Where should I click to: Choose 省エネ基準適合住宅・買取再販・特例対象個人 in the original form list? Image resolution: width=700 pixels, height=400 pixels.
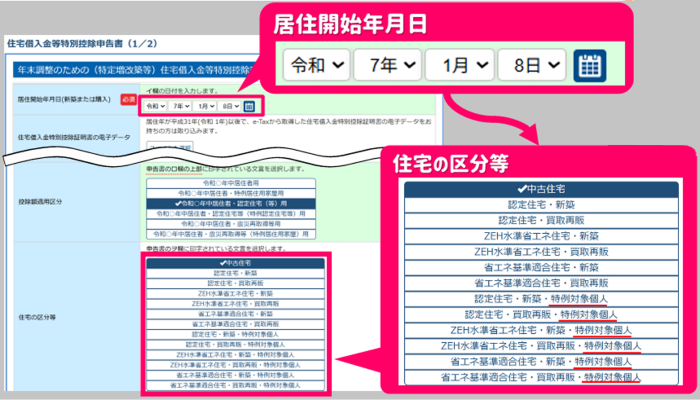click(x=235, y=385)
